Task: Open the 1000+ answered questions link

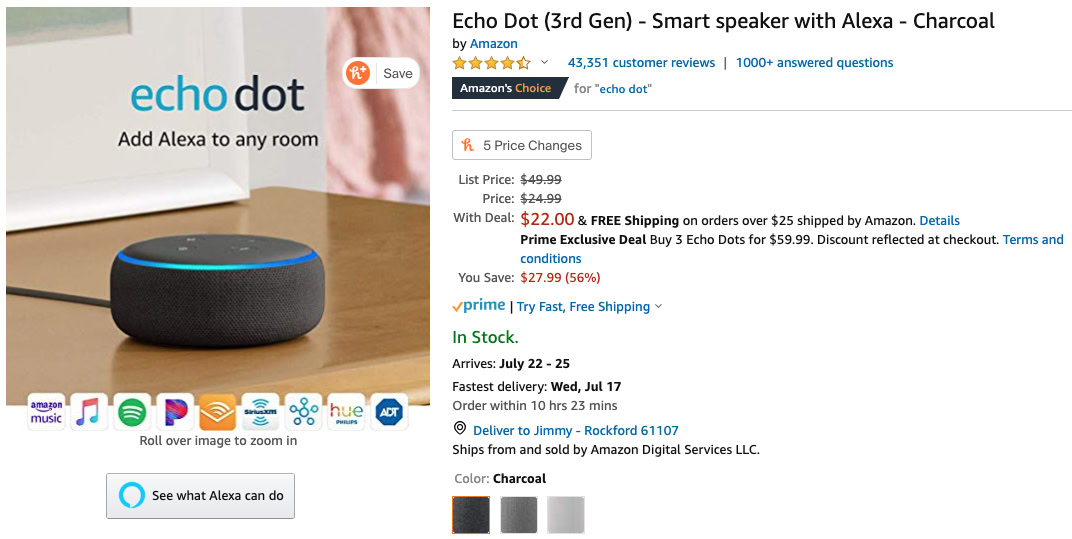Action: [814, 62]
